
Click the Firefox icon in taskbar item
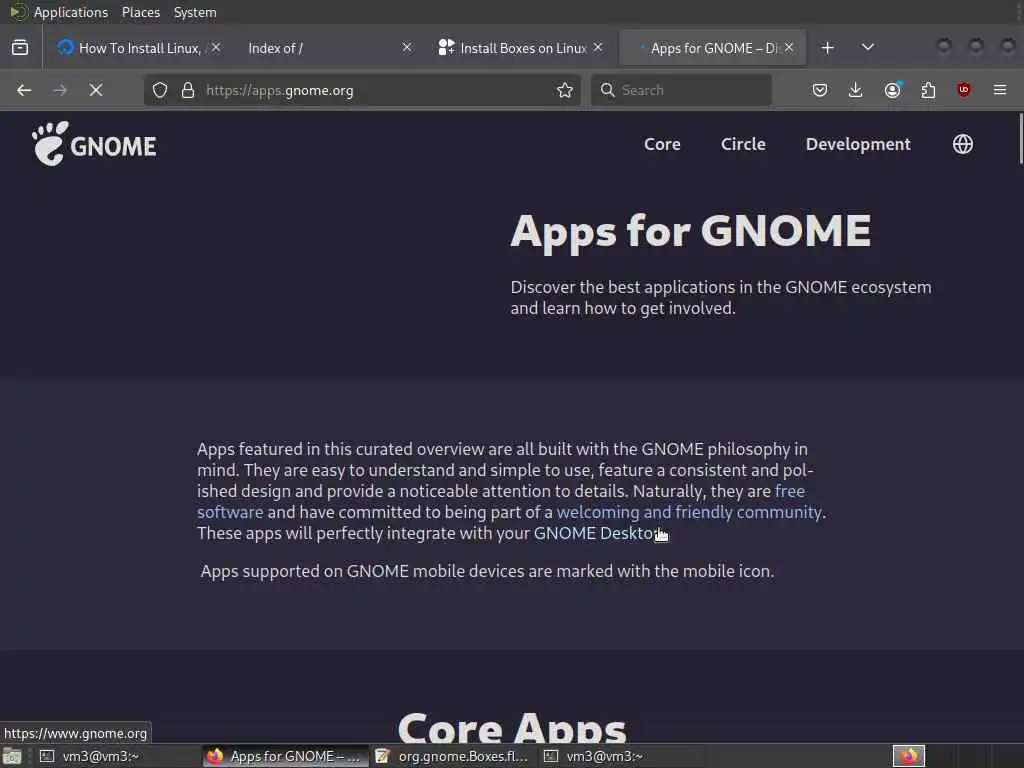click(216, 756)
